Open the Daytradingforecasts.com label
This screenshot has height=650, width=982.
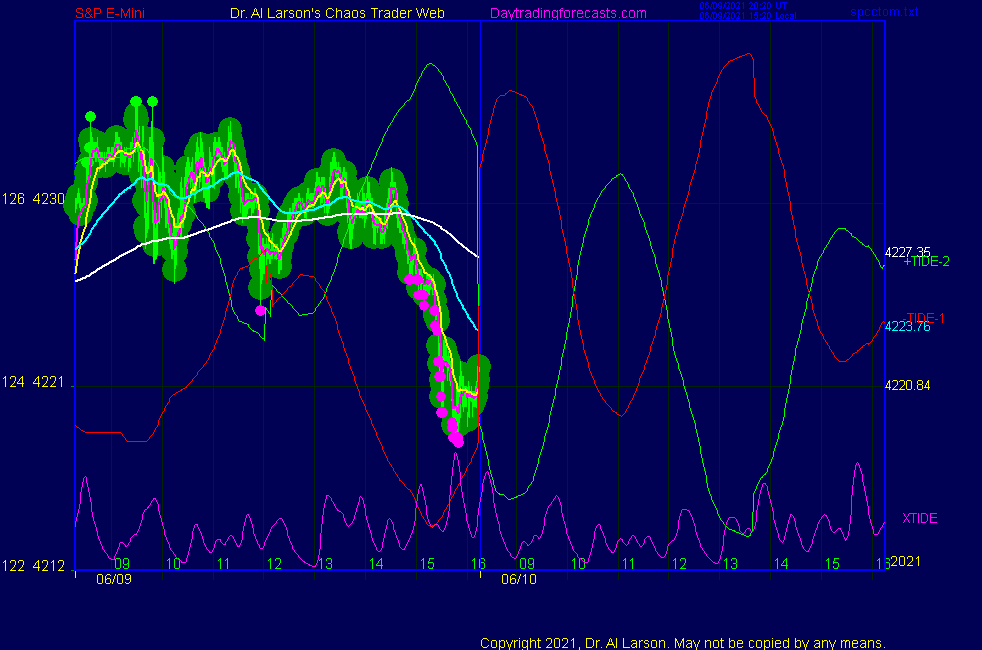pos(568,13)
